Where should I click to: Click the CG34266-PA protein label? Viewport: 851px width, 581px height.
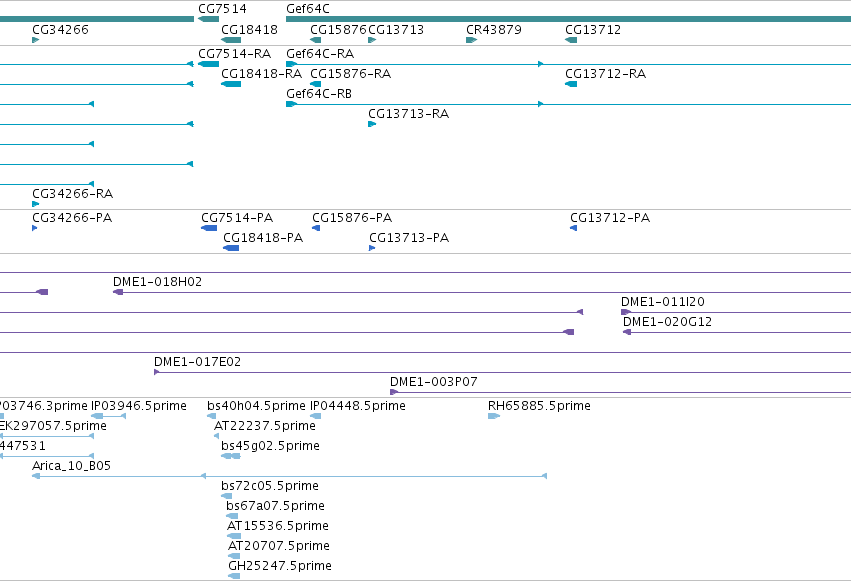[x=72, y=218]
